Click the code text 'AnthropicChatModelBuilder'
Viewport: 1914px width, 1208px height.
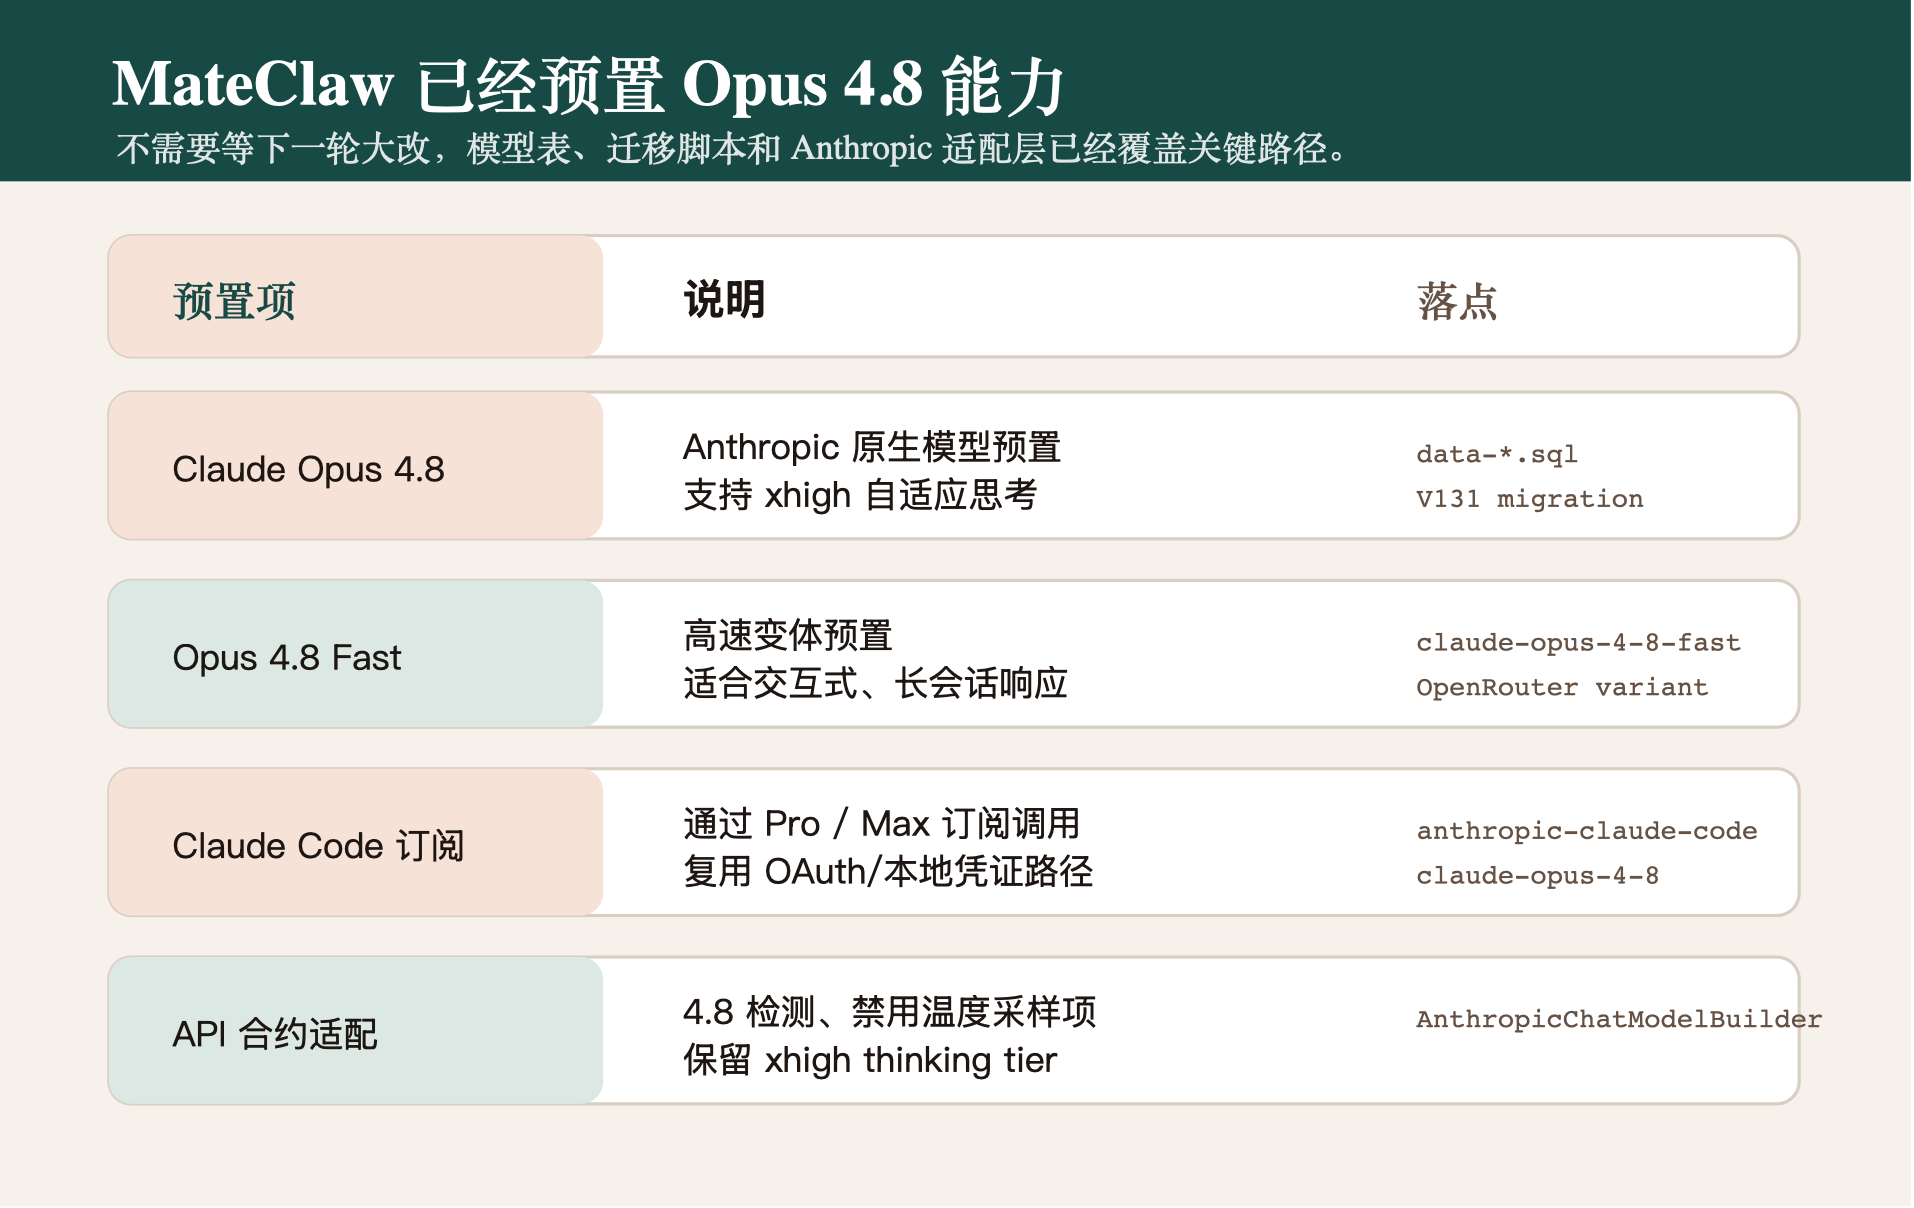(1619, 1019)
